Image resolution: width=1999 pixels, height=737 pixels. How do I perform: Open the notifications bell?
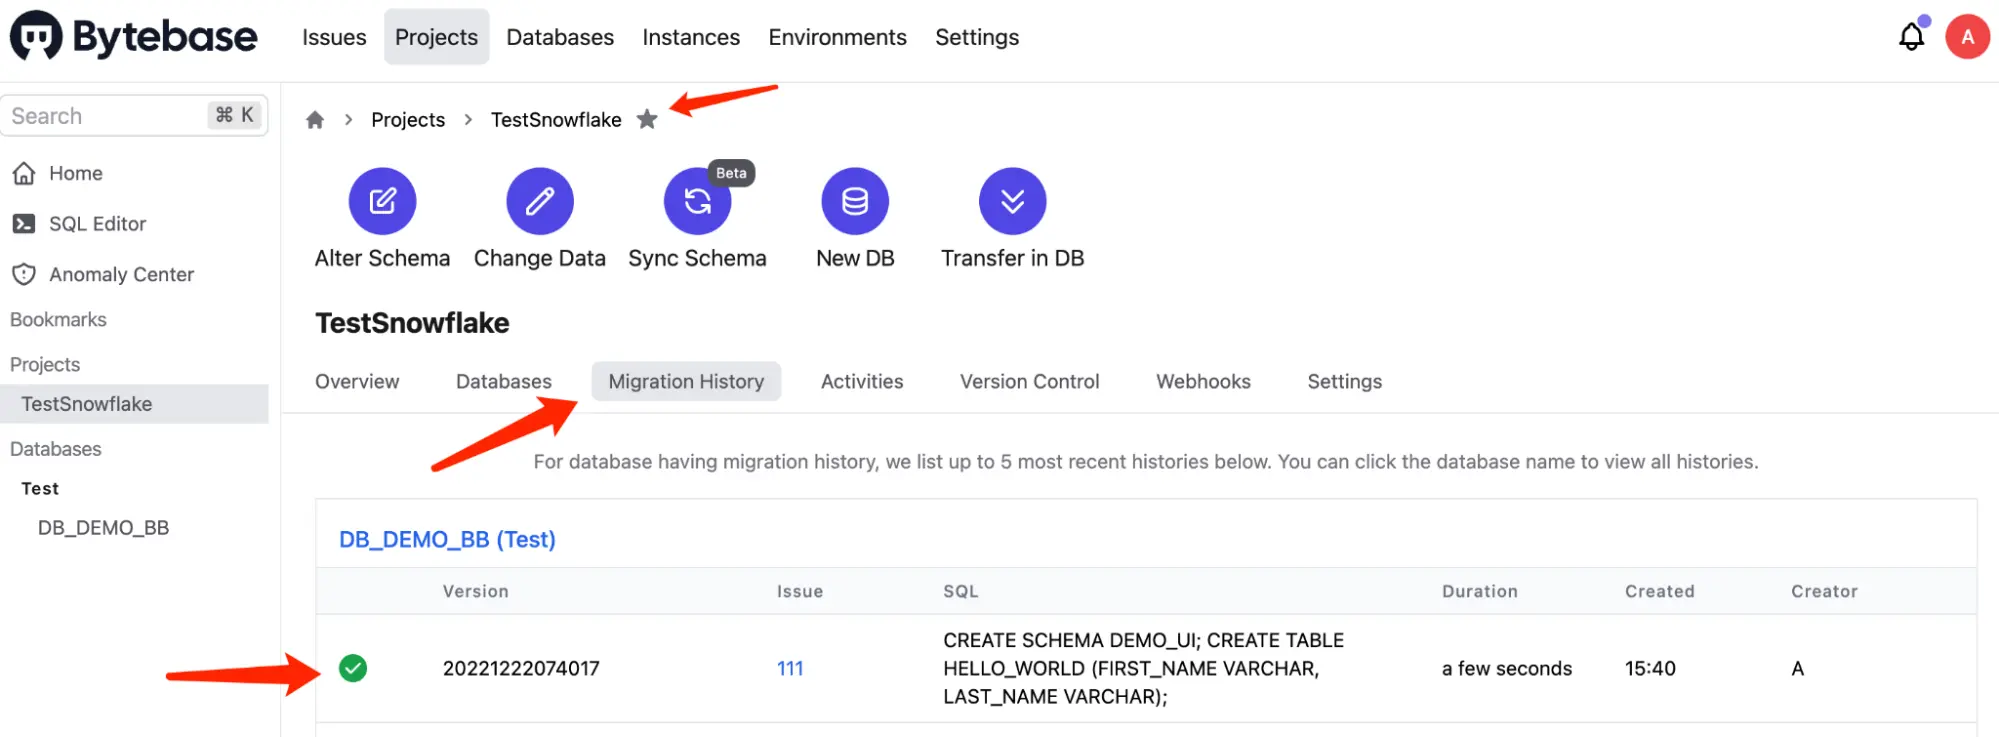pos(1911,37)
